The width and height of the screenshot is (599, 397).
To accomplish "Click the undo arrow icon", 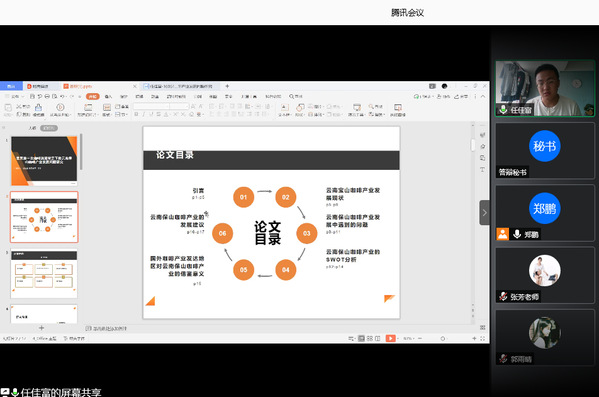I will tap(62, 96).
